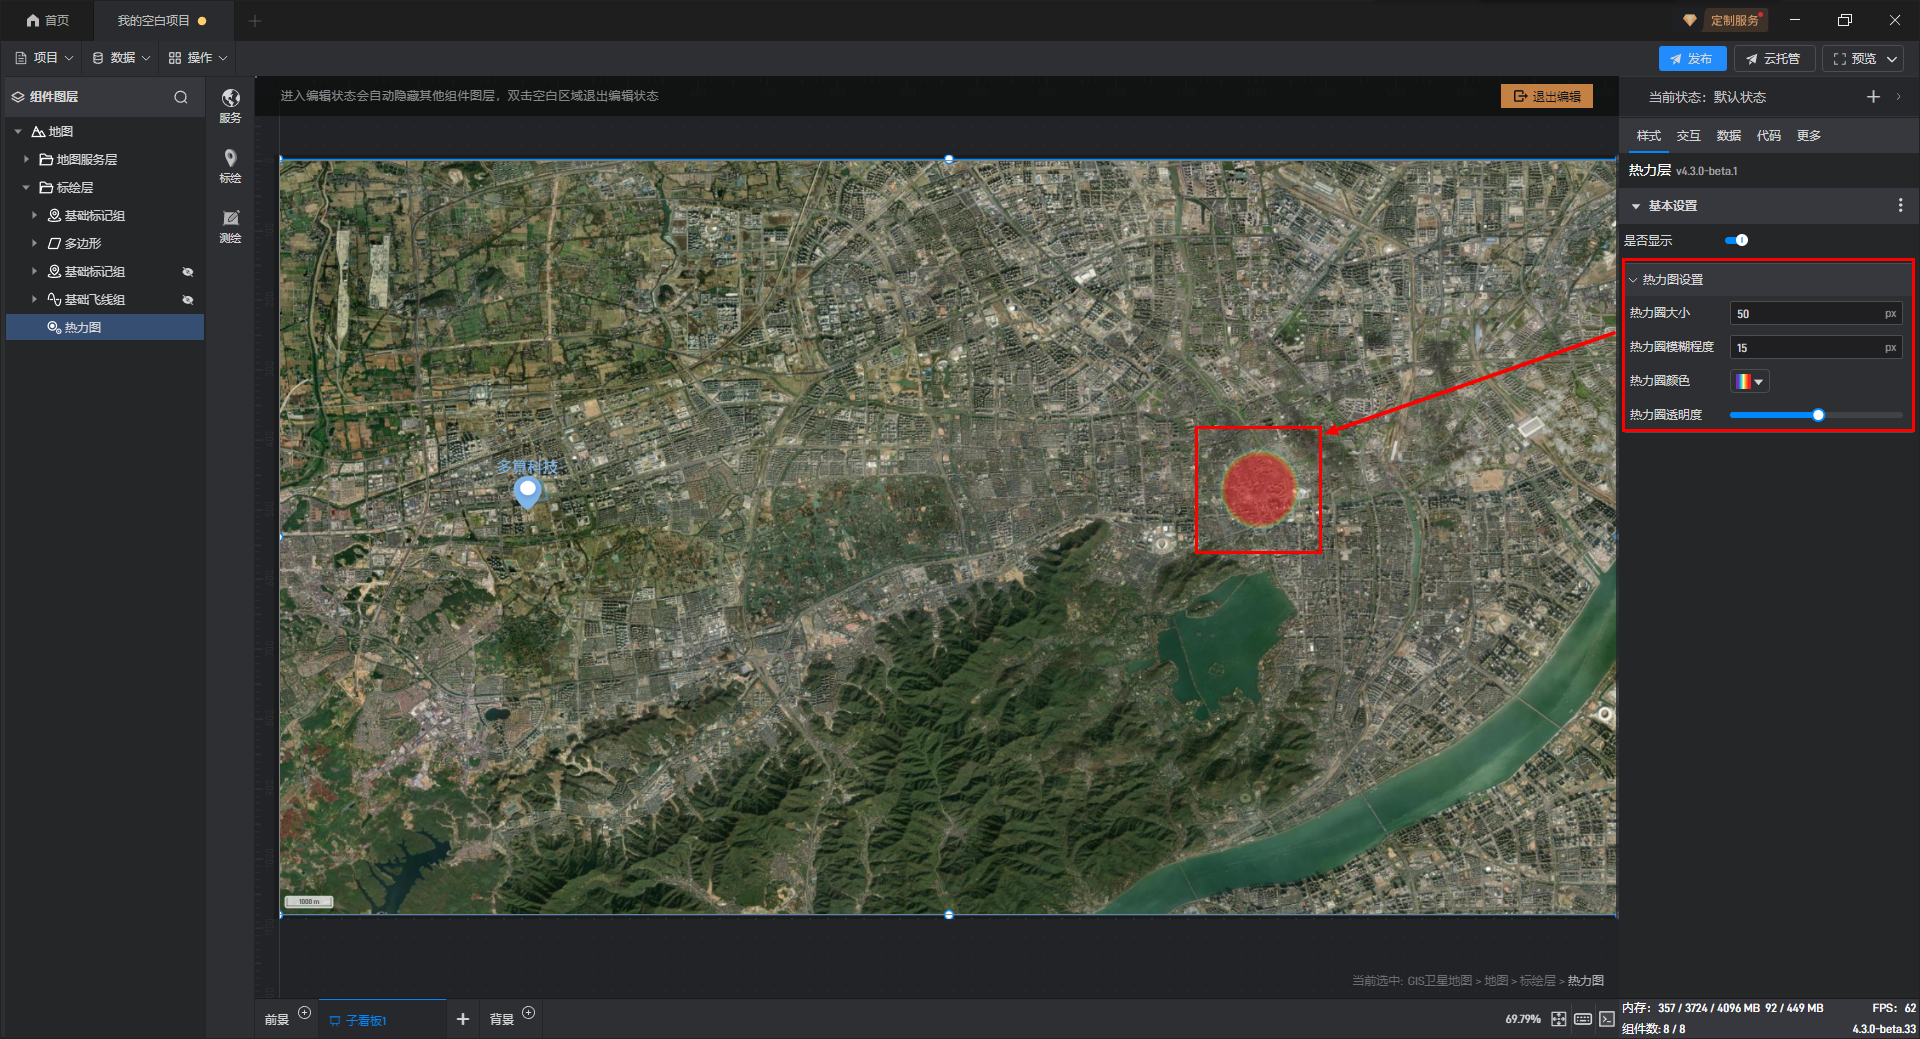Switch to the 我的空白项目 tab

click(x=162, y=20)
